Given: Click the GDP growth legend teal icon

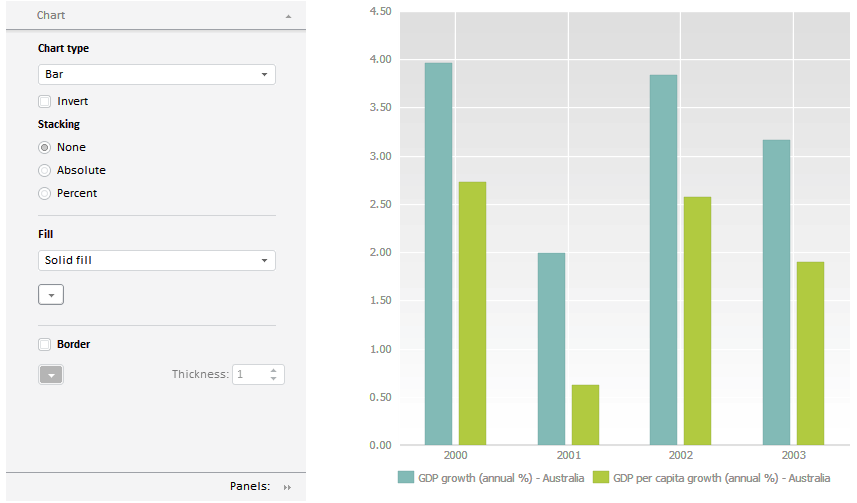Looking at the screenshot, I should point(406,478).
